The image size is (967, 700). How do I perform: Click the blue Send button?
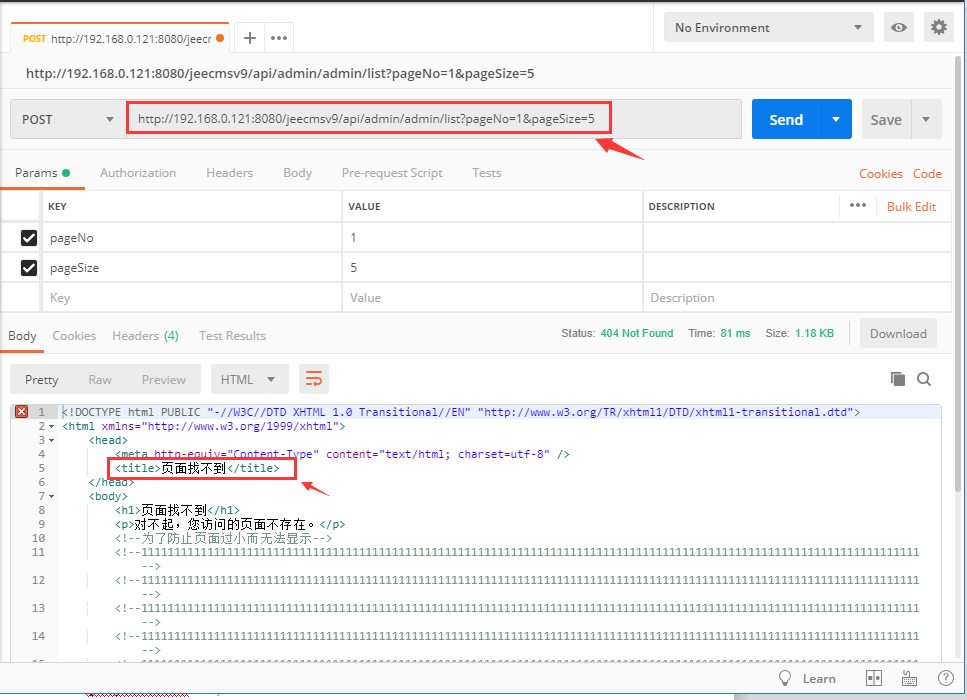pyautogui.click(x=786, y=119)
